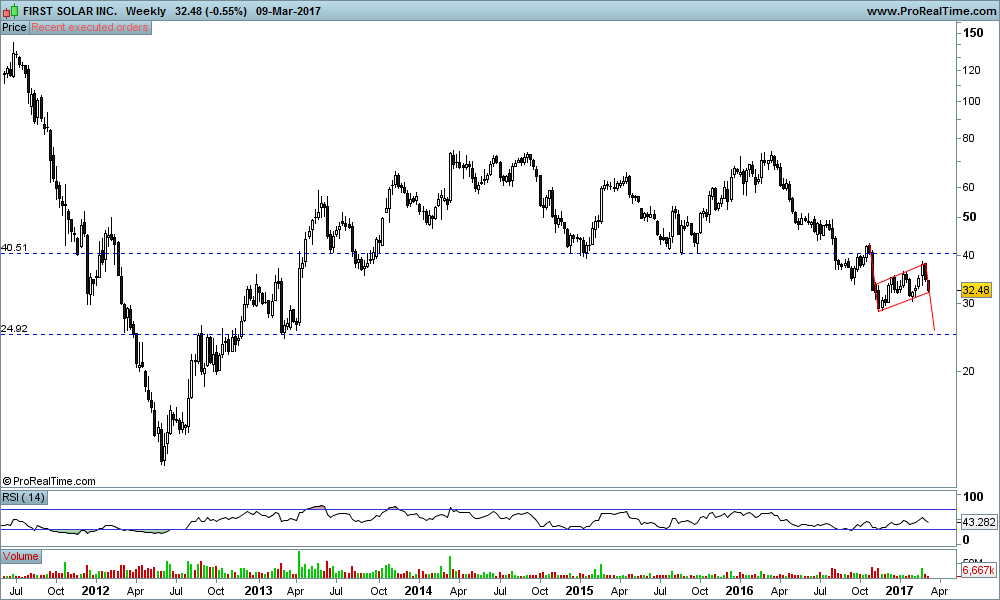Image resolution: width=1000 pixels, height=600 pixels.
Task: Click the 2016 year label on time axis
Action: pyautogui.click(x=740, y=590)
